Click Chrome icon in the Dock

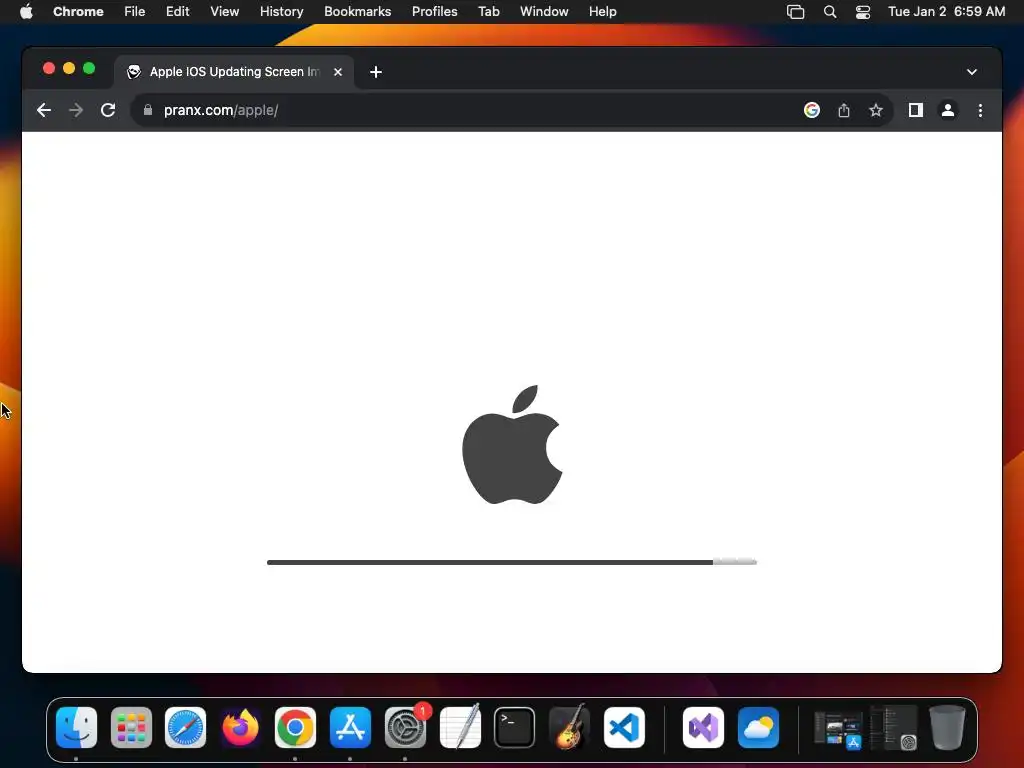tap(295, 728)
